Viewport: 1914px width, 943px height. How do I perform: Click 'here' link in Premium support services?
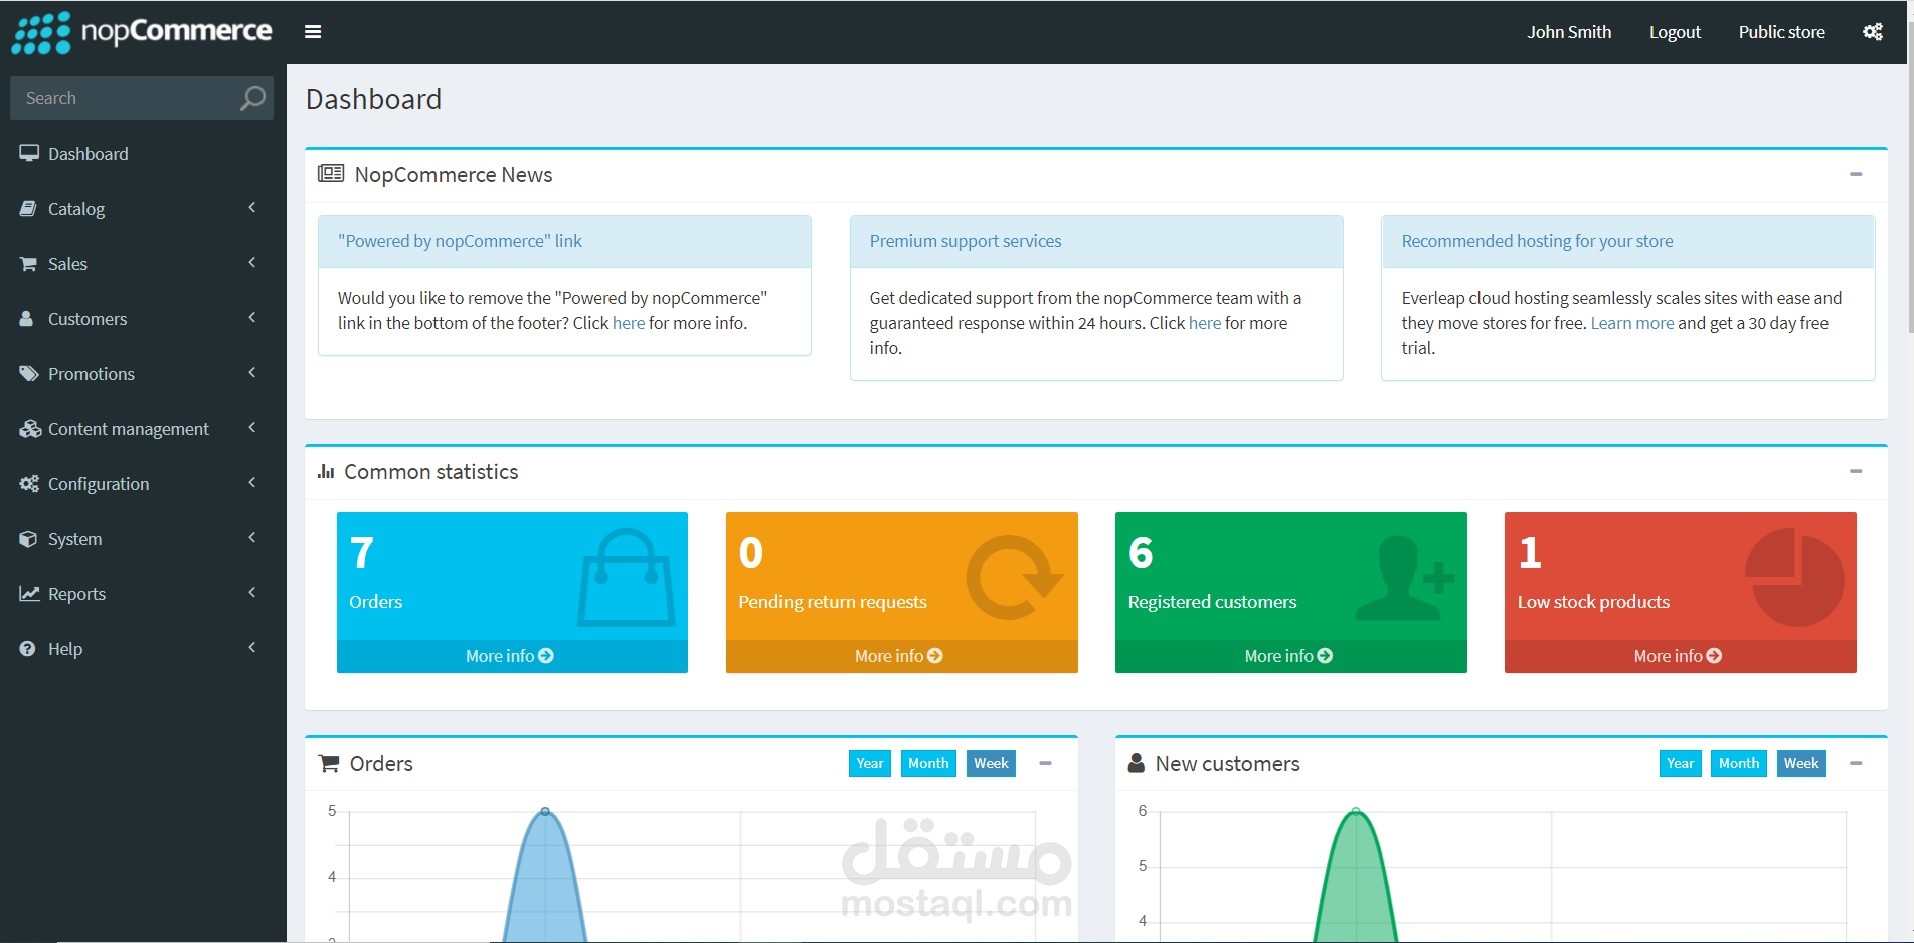click(x=1205, y=323)
